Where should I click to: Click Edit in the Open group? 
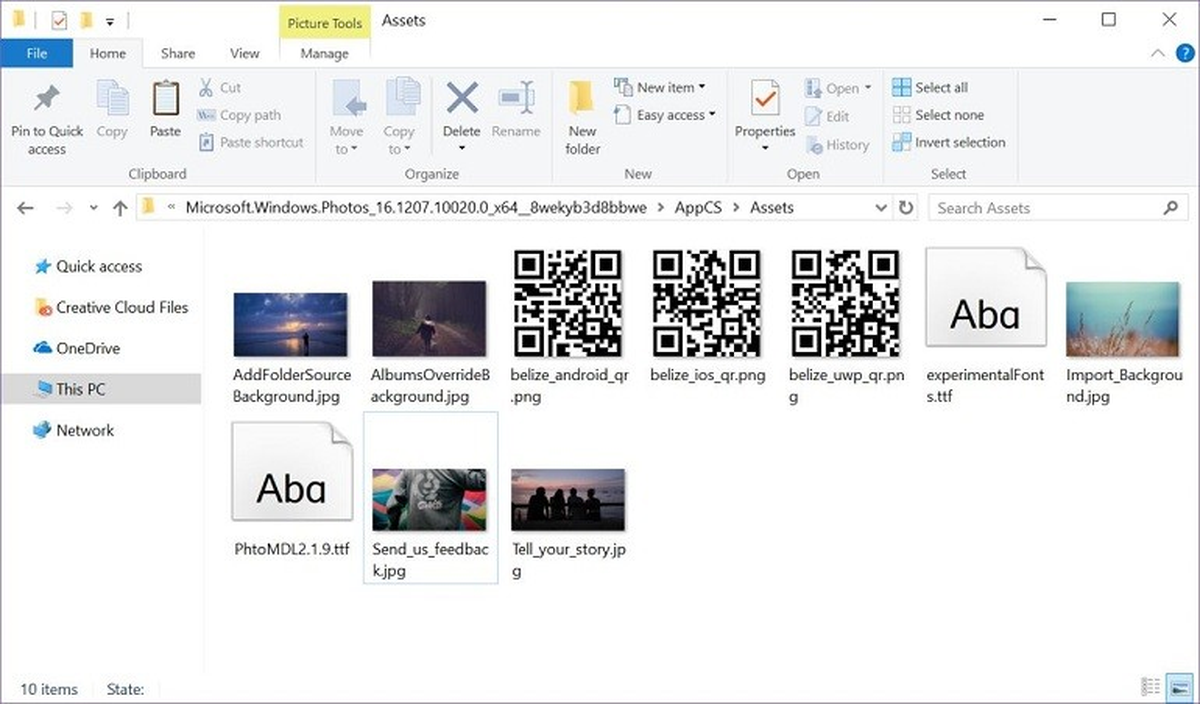pyautogui.click(x=827, y=116)
